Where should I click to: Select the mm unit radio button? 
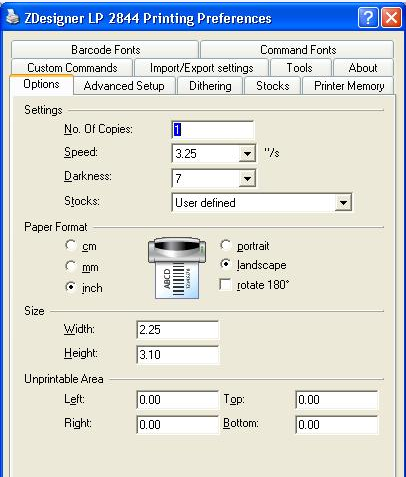pos(71,266)
